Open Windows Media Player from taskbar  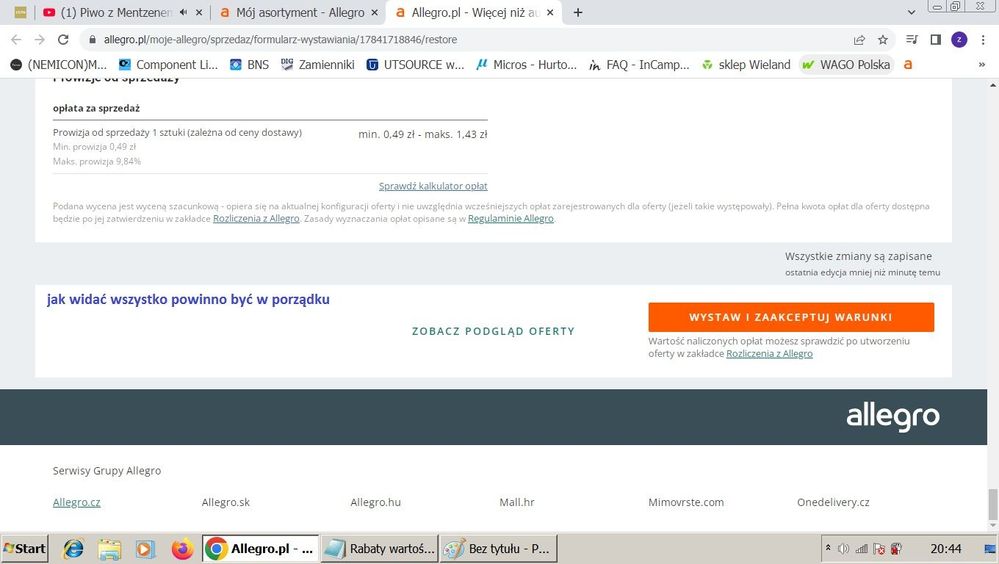click(145, 549)
